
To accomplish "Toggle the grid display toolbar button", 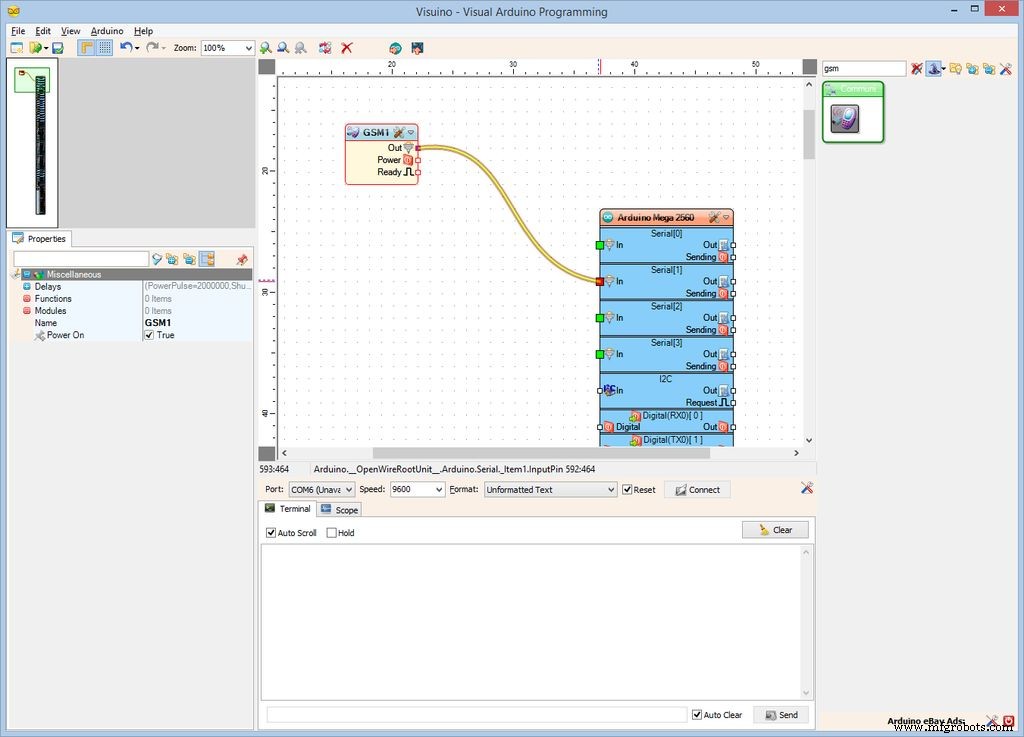I will coord(104,48).
